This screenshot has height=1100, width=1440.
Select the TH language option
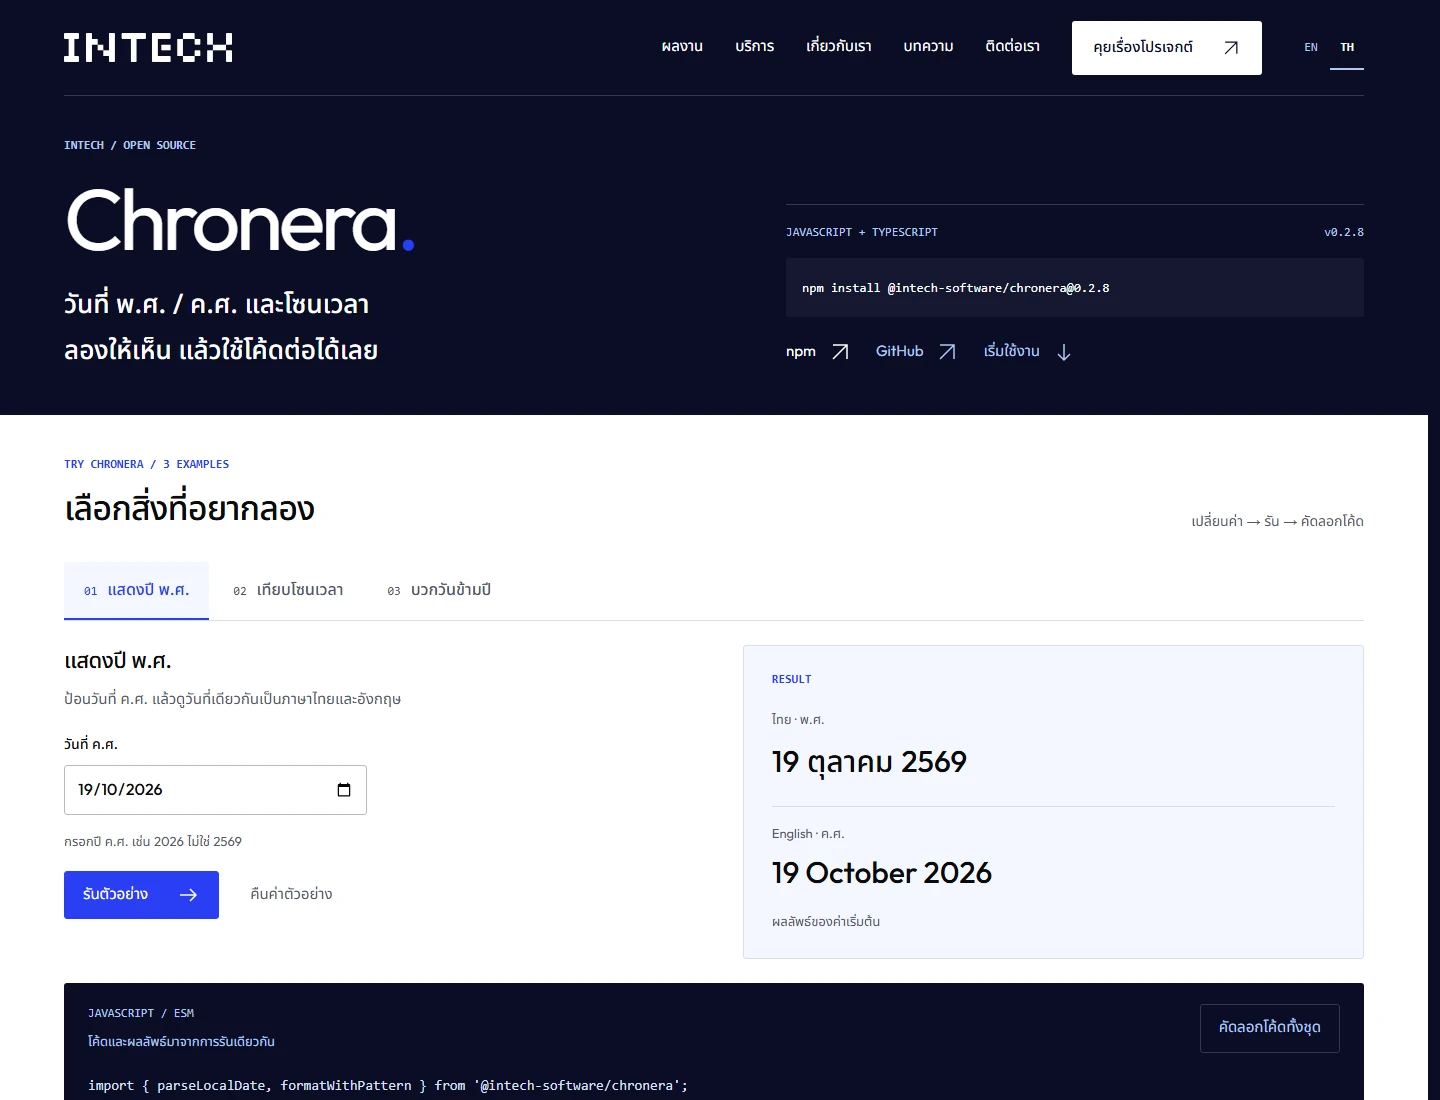[1347, 47]
